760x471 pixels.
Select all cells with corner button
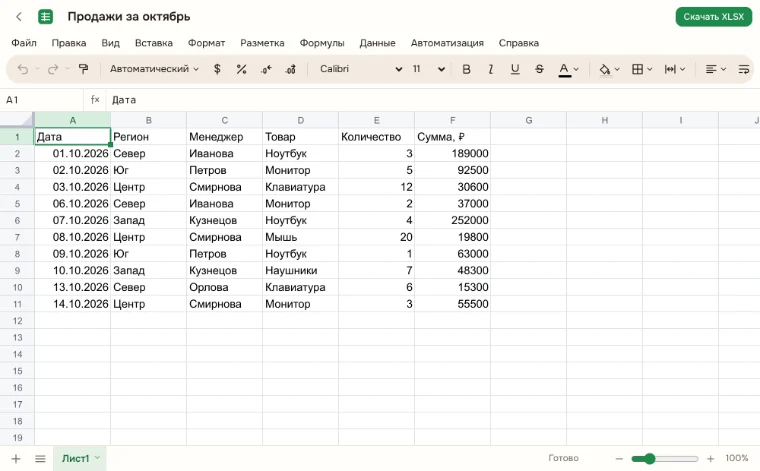17,120
